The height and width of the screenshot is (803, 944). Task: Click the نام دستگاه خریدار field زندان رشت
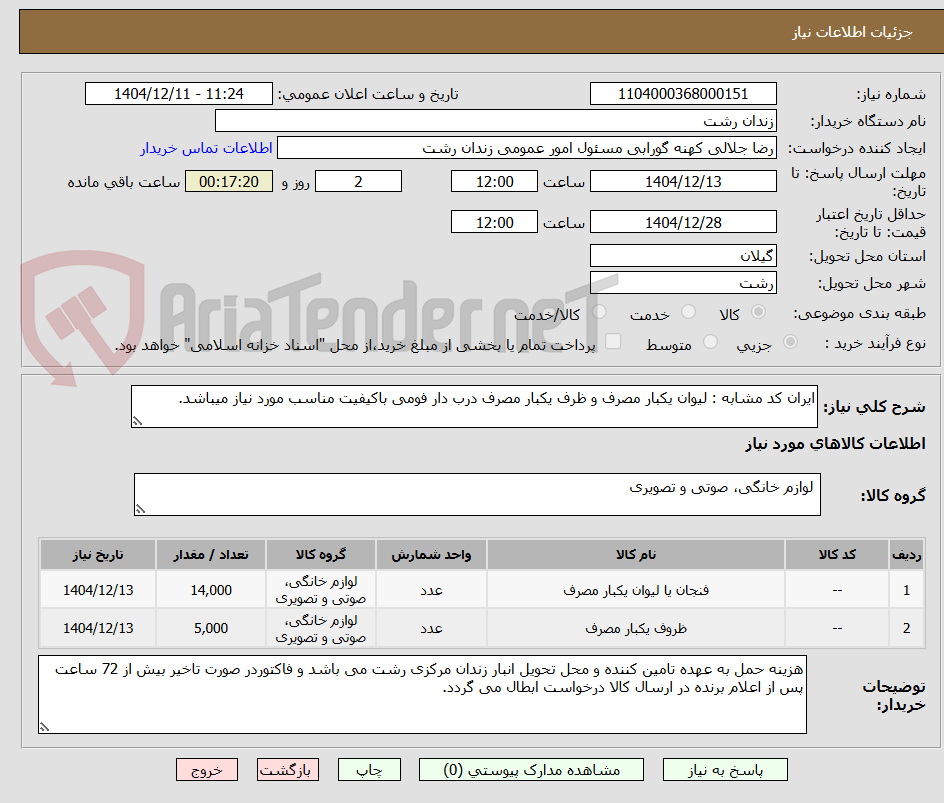pyautogui.click(x=495, y=121)
